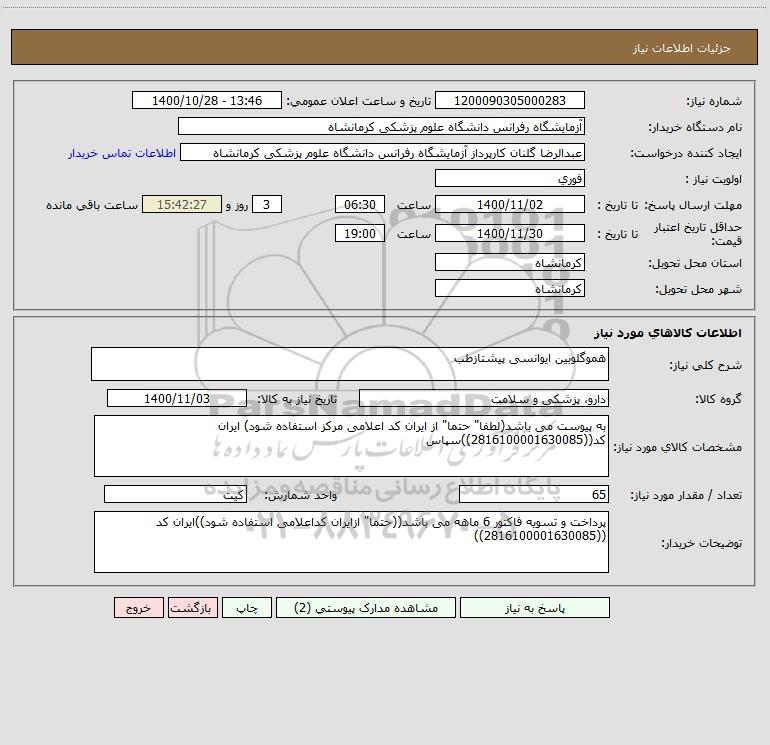
Task: Click goods specification text area
Action: click(x=351, y=446)
